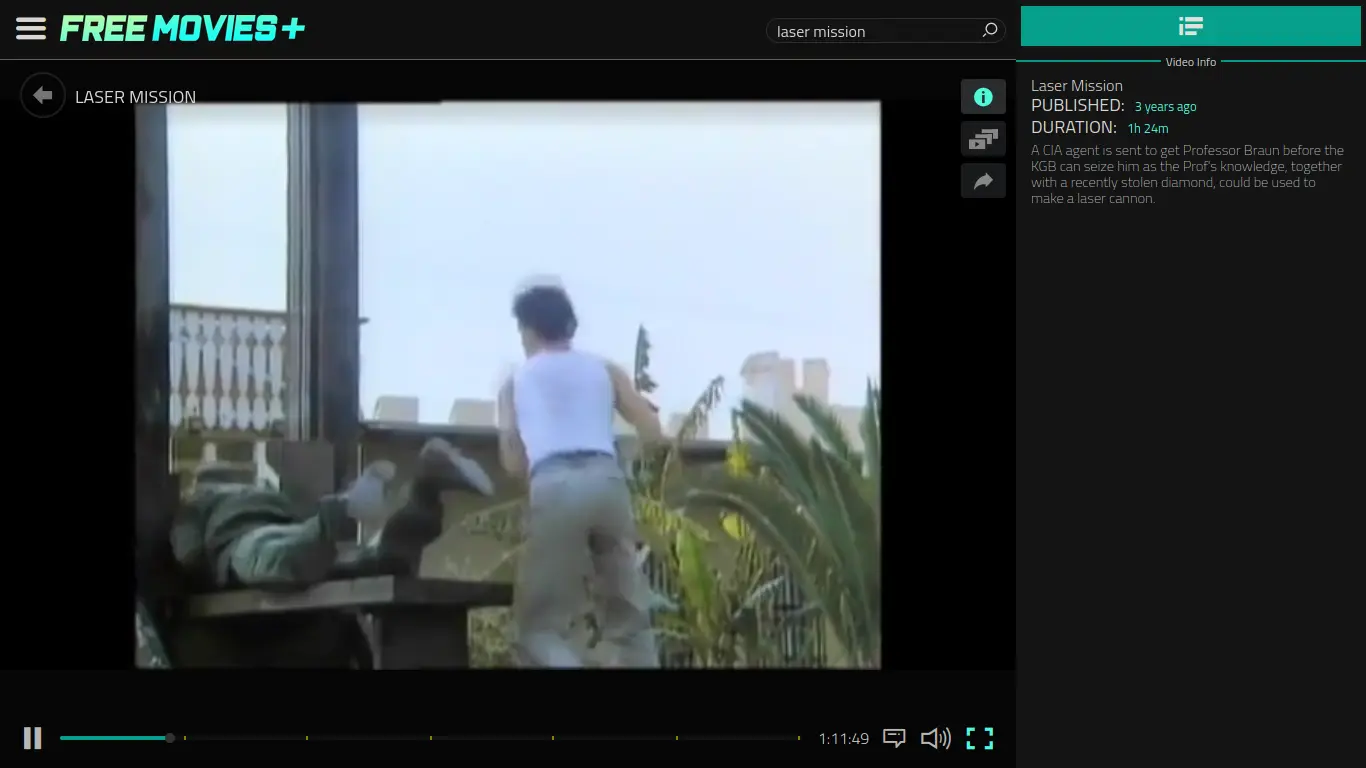Viewport: 1366px width, 768px height.
Task: Click the movie description paragraph
Action: point(1188,174)
